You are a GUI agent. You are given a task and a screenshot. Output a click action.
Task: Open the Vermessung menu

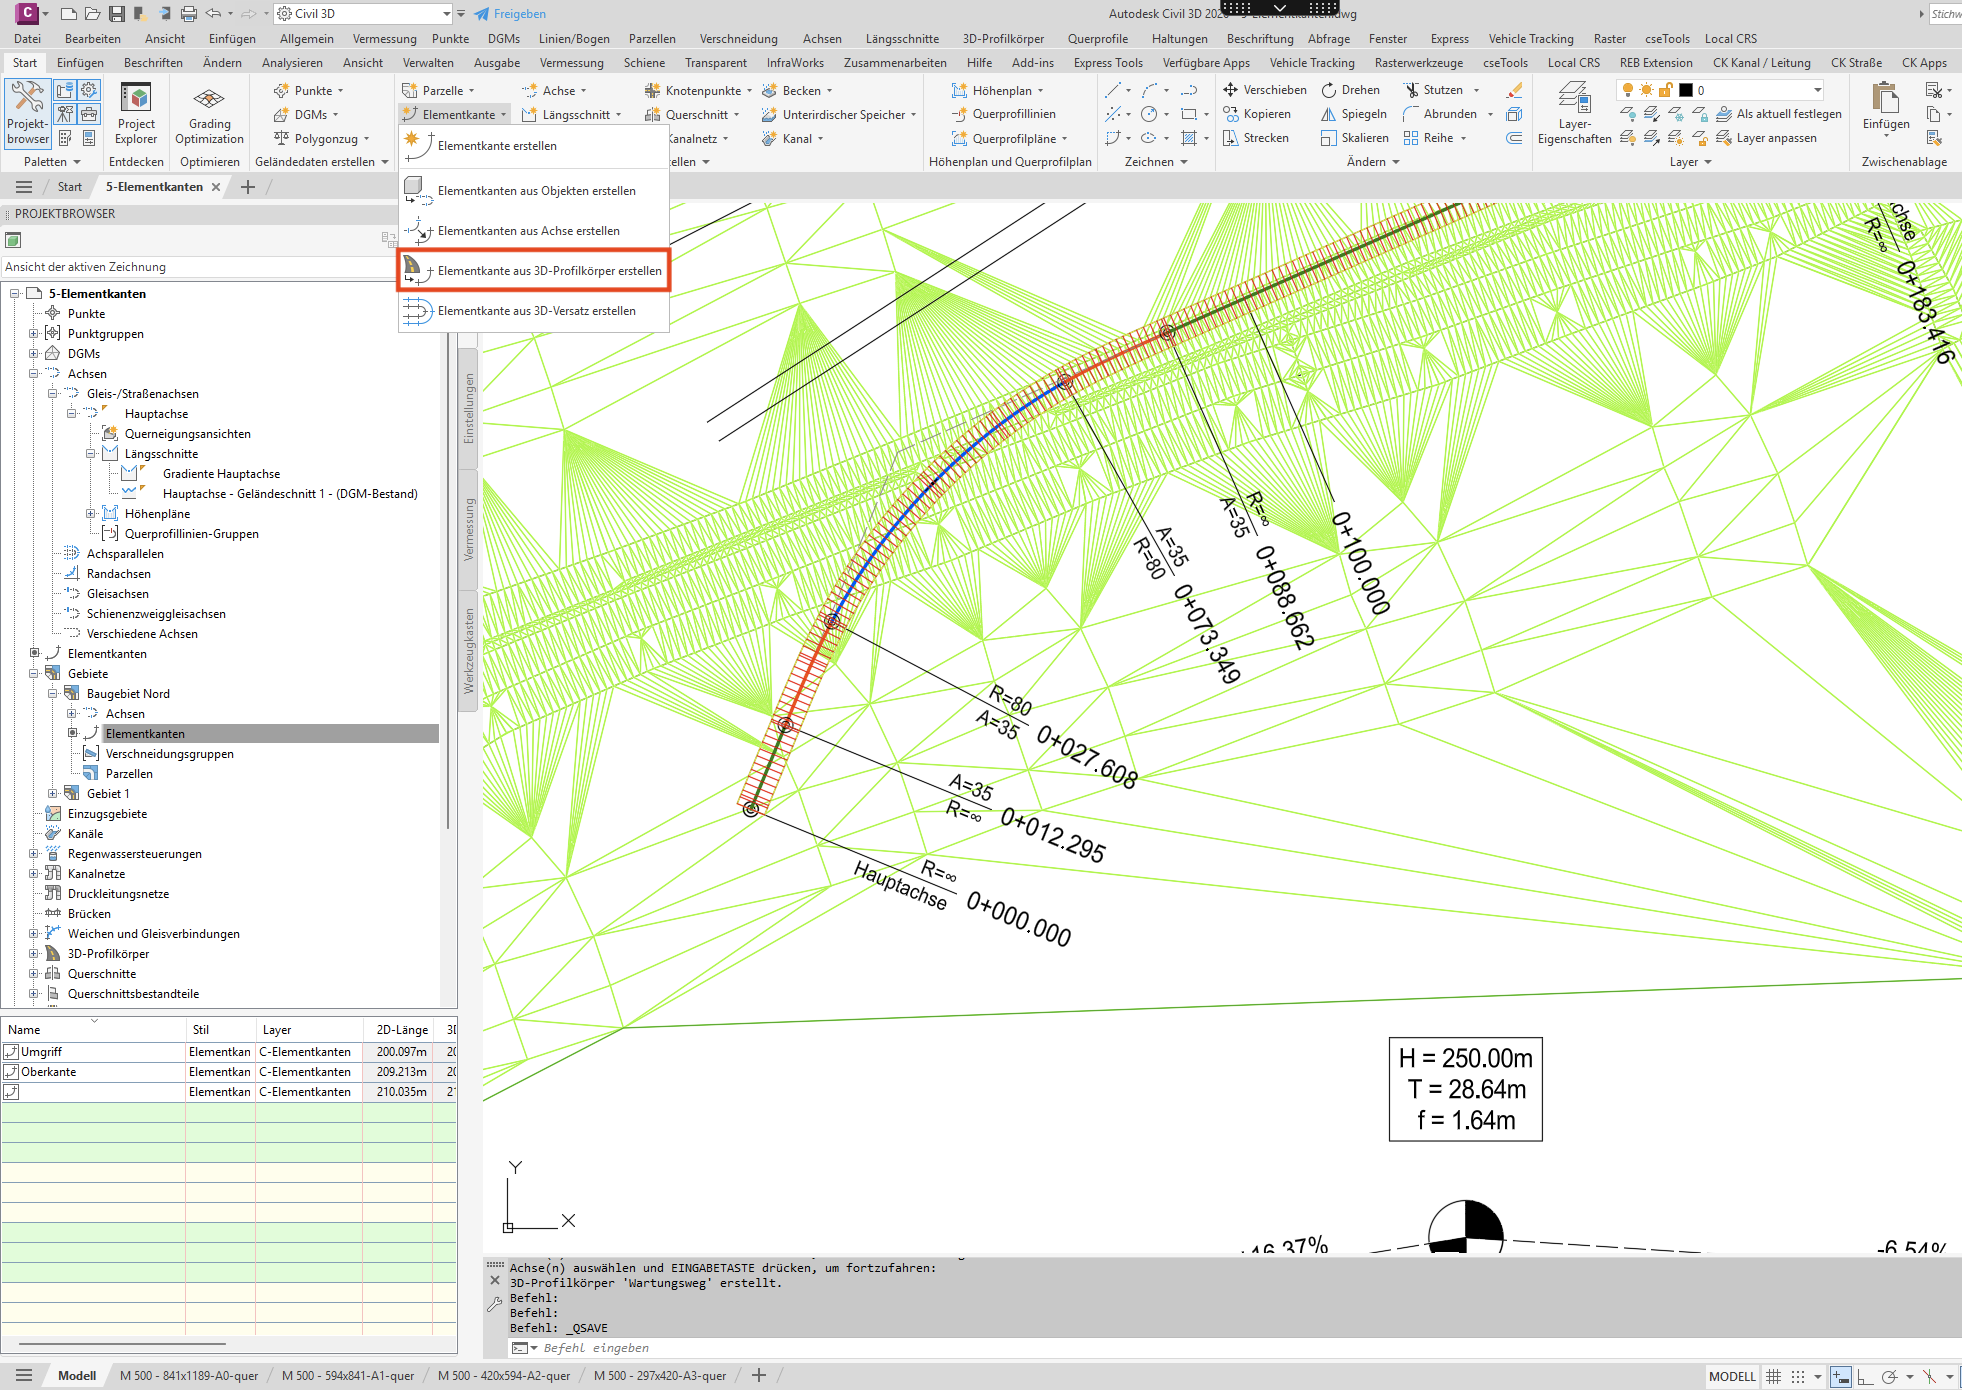384,39
